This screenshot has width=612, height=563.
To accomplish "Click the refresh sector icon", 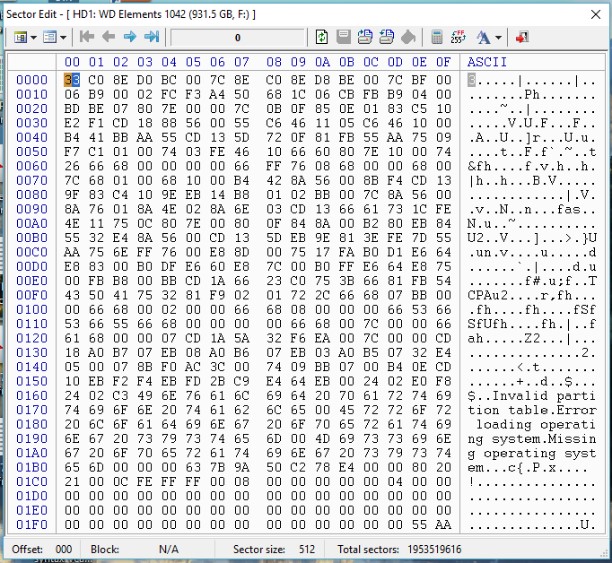I will [322, 37].
